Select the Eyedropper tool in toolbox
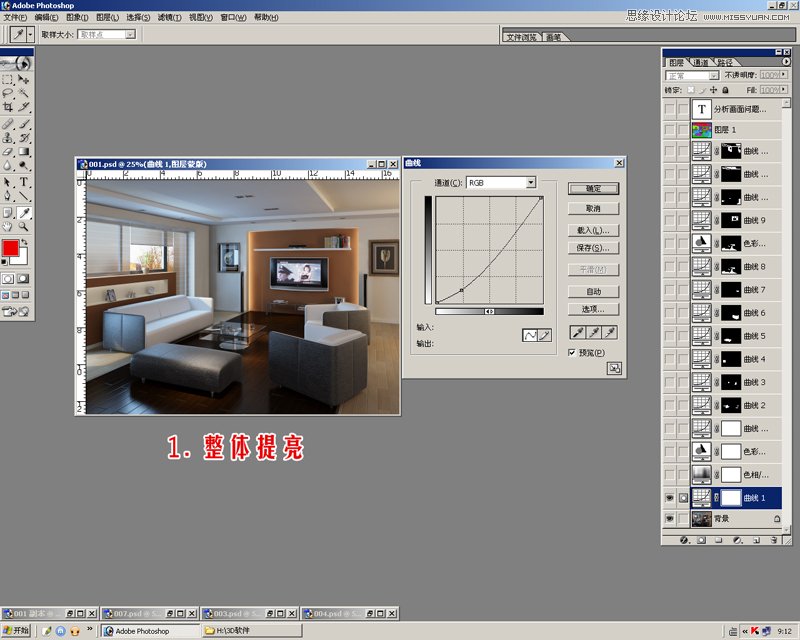This screenshot has width=800, height=640. (23, 212)
